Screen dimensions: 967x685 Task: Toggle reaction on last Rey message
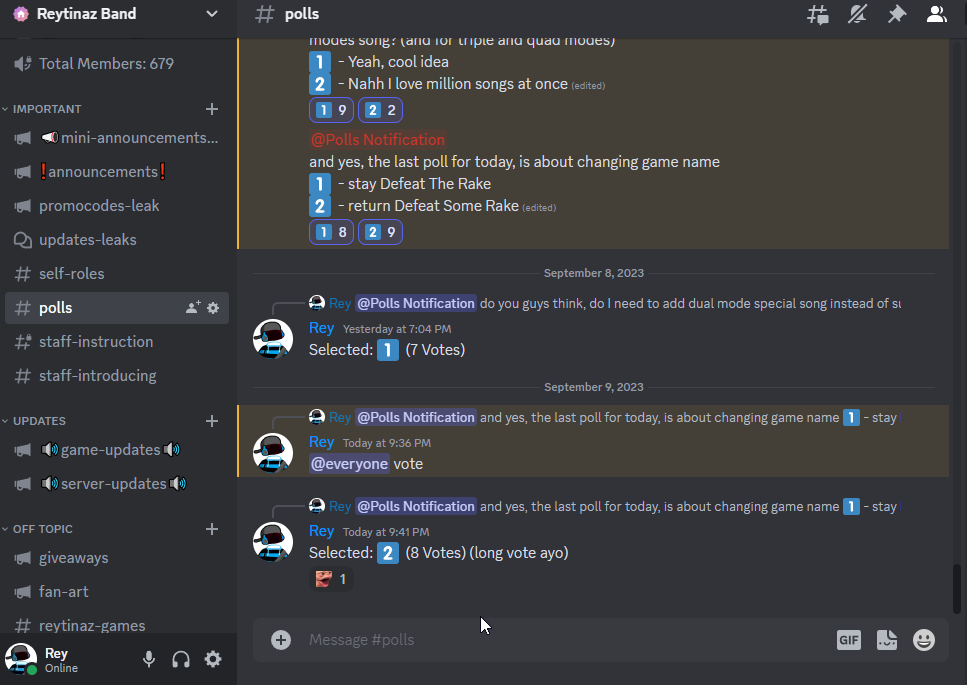coord(331,579)
